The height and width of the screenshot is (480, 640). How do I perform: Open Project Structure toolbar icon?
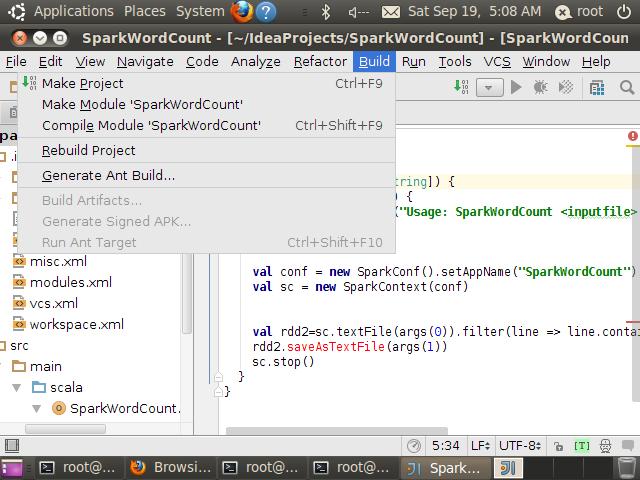(x=597, y=87)
